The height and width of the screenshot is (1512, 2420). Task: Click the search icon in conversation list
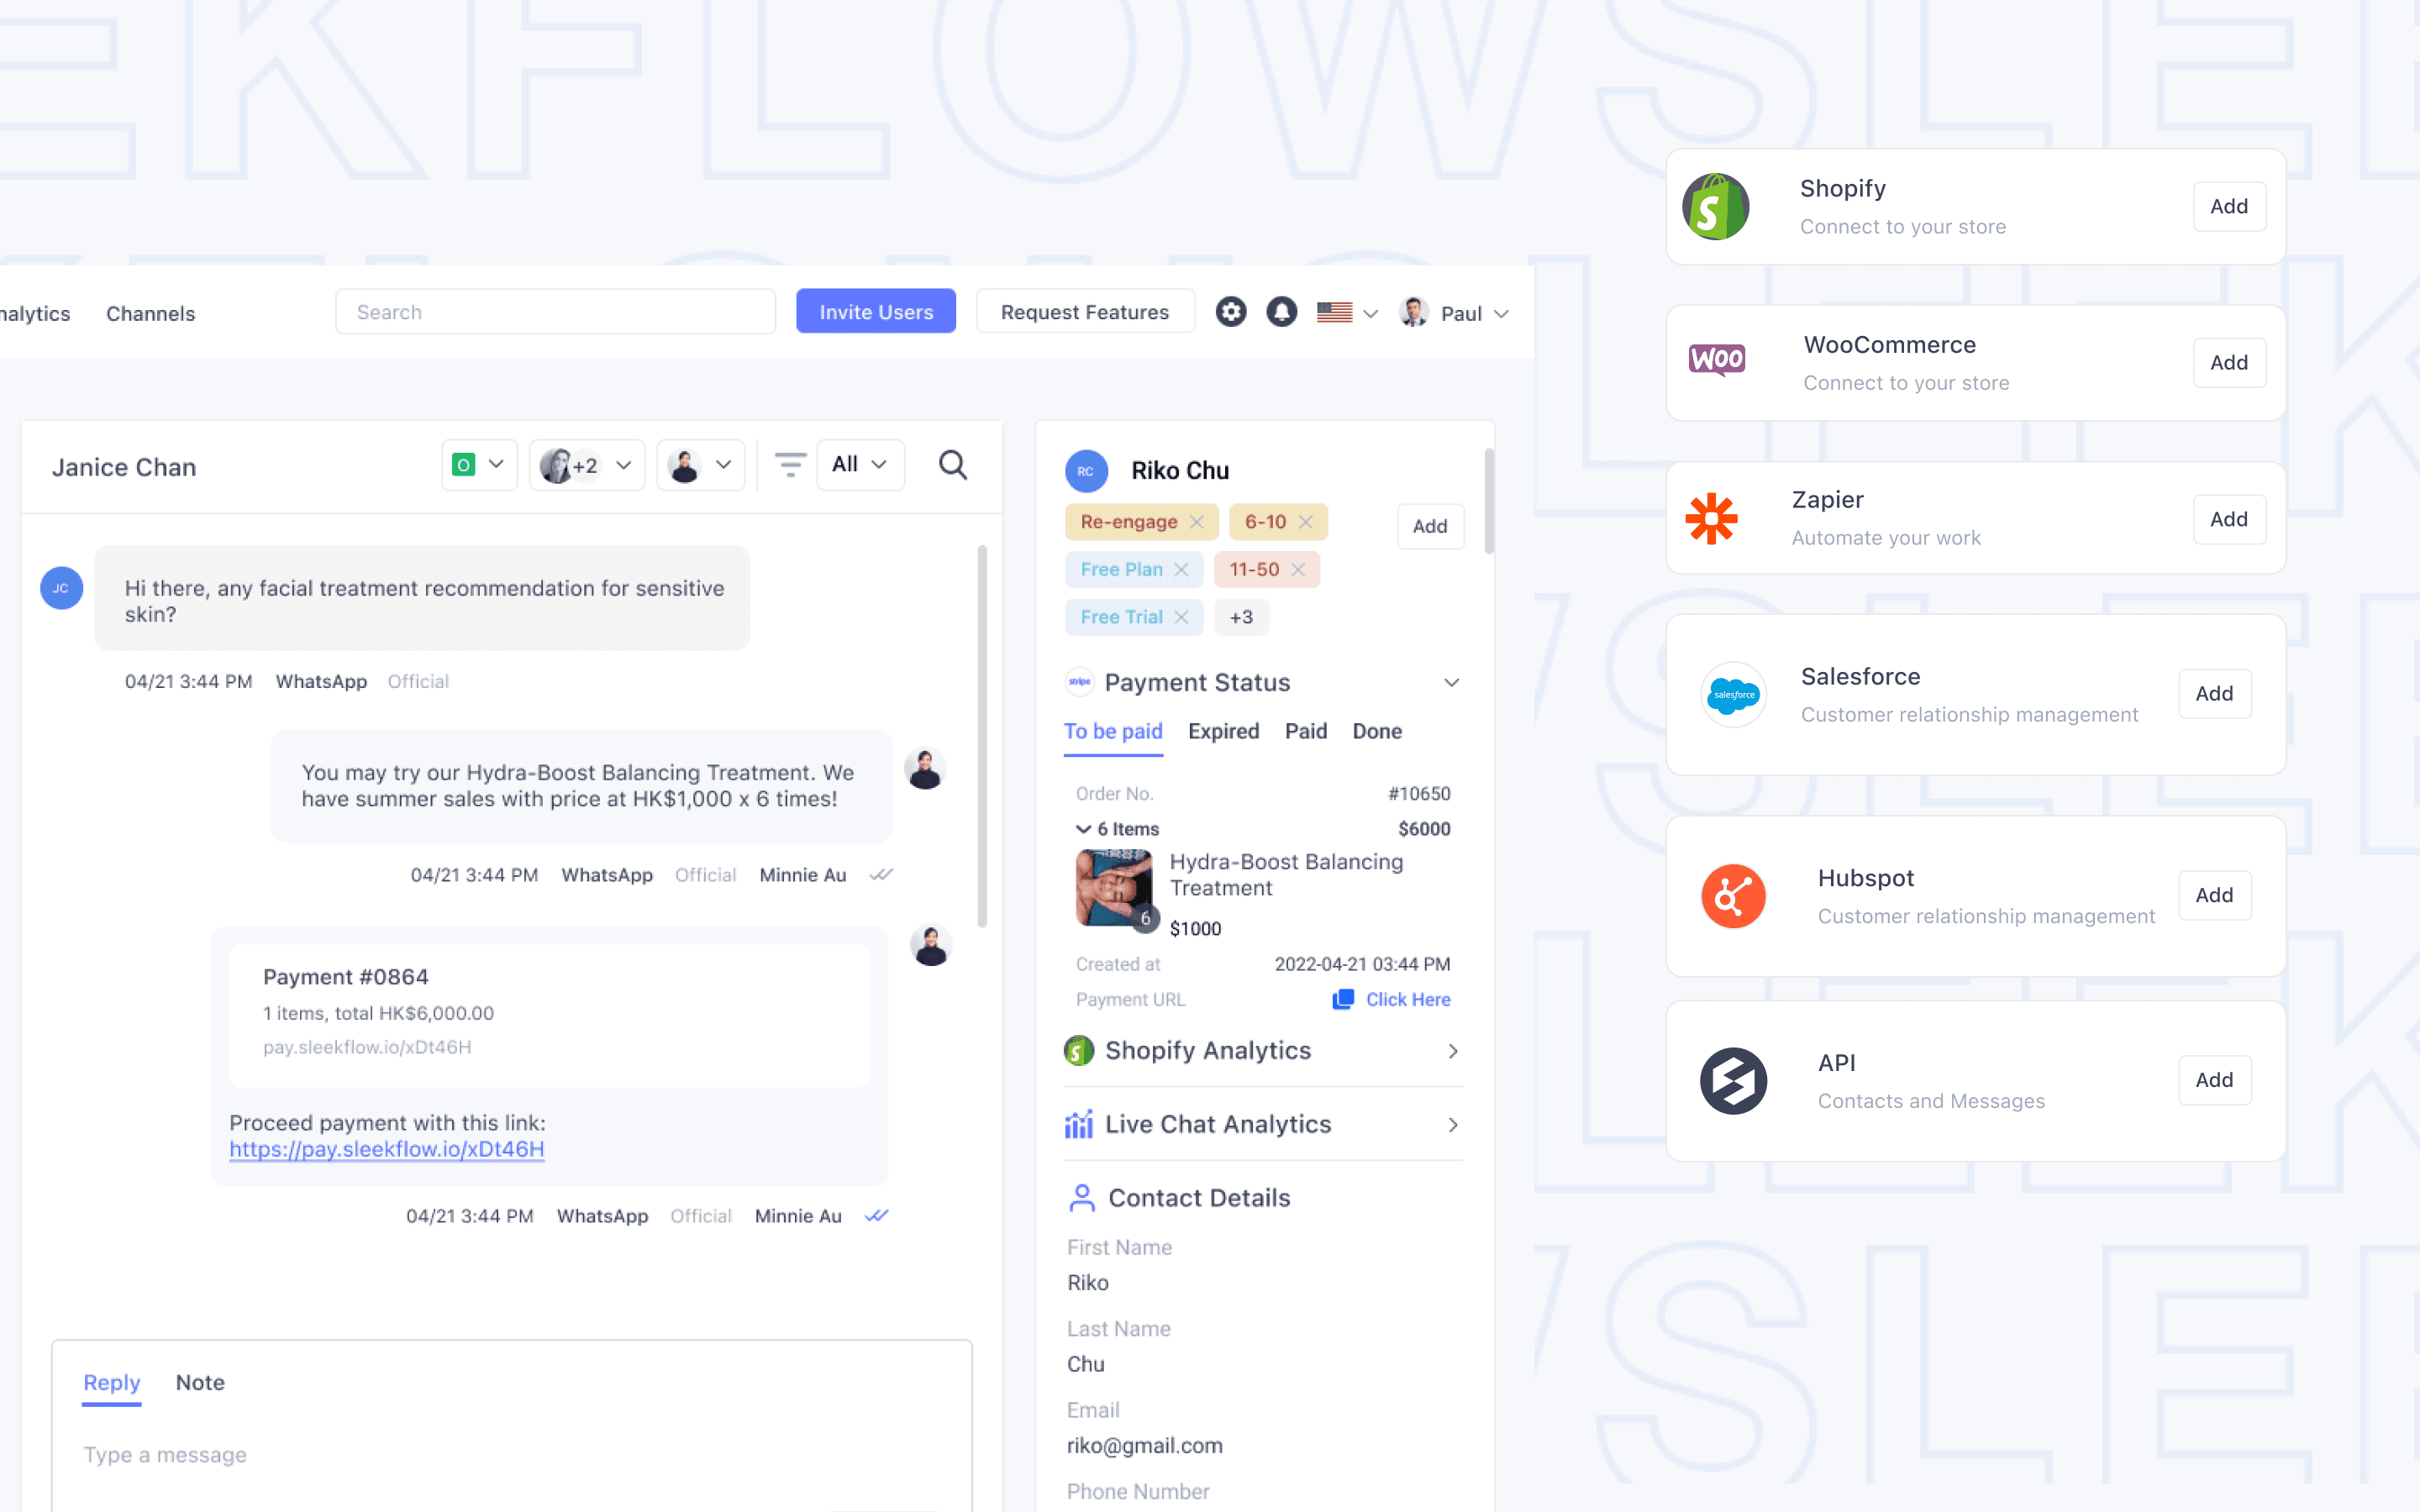point(953,465)
